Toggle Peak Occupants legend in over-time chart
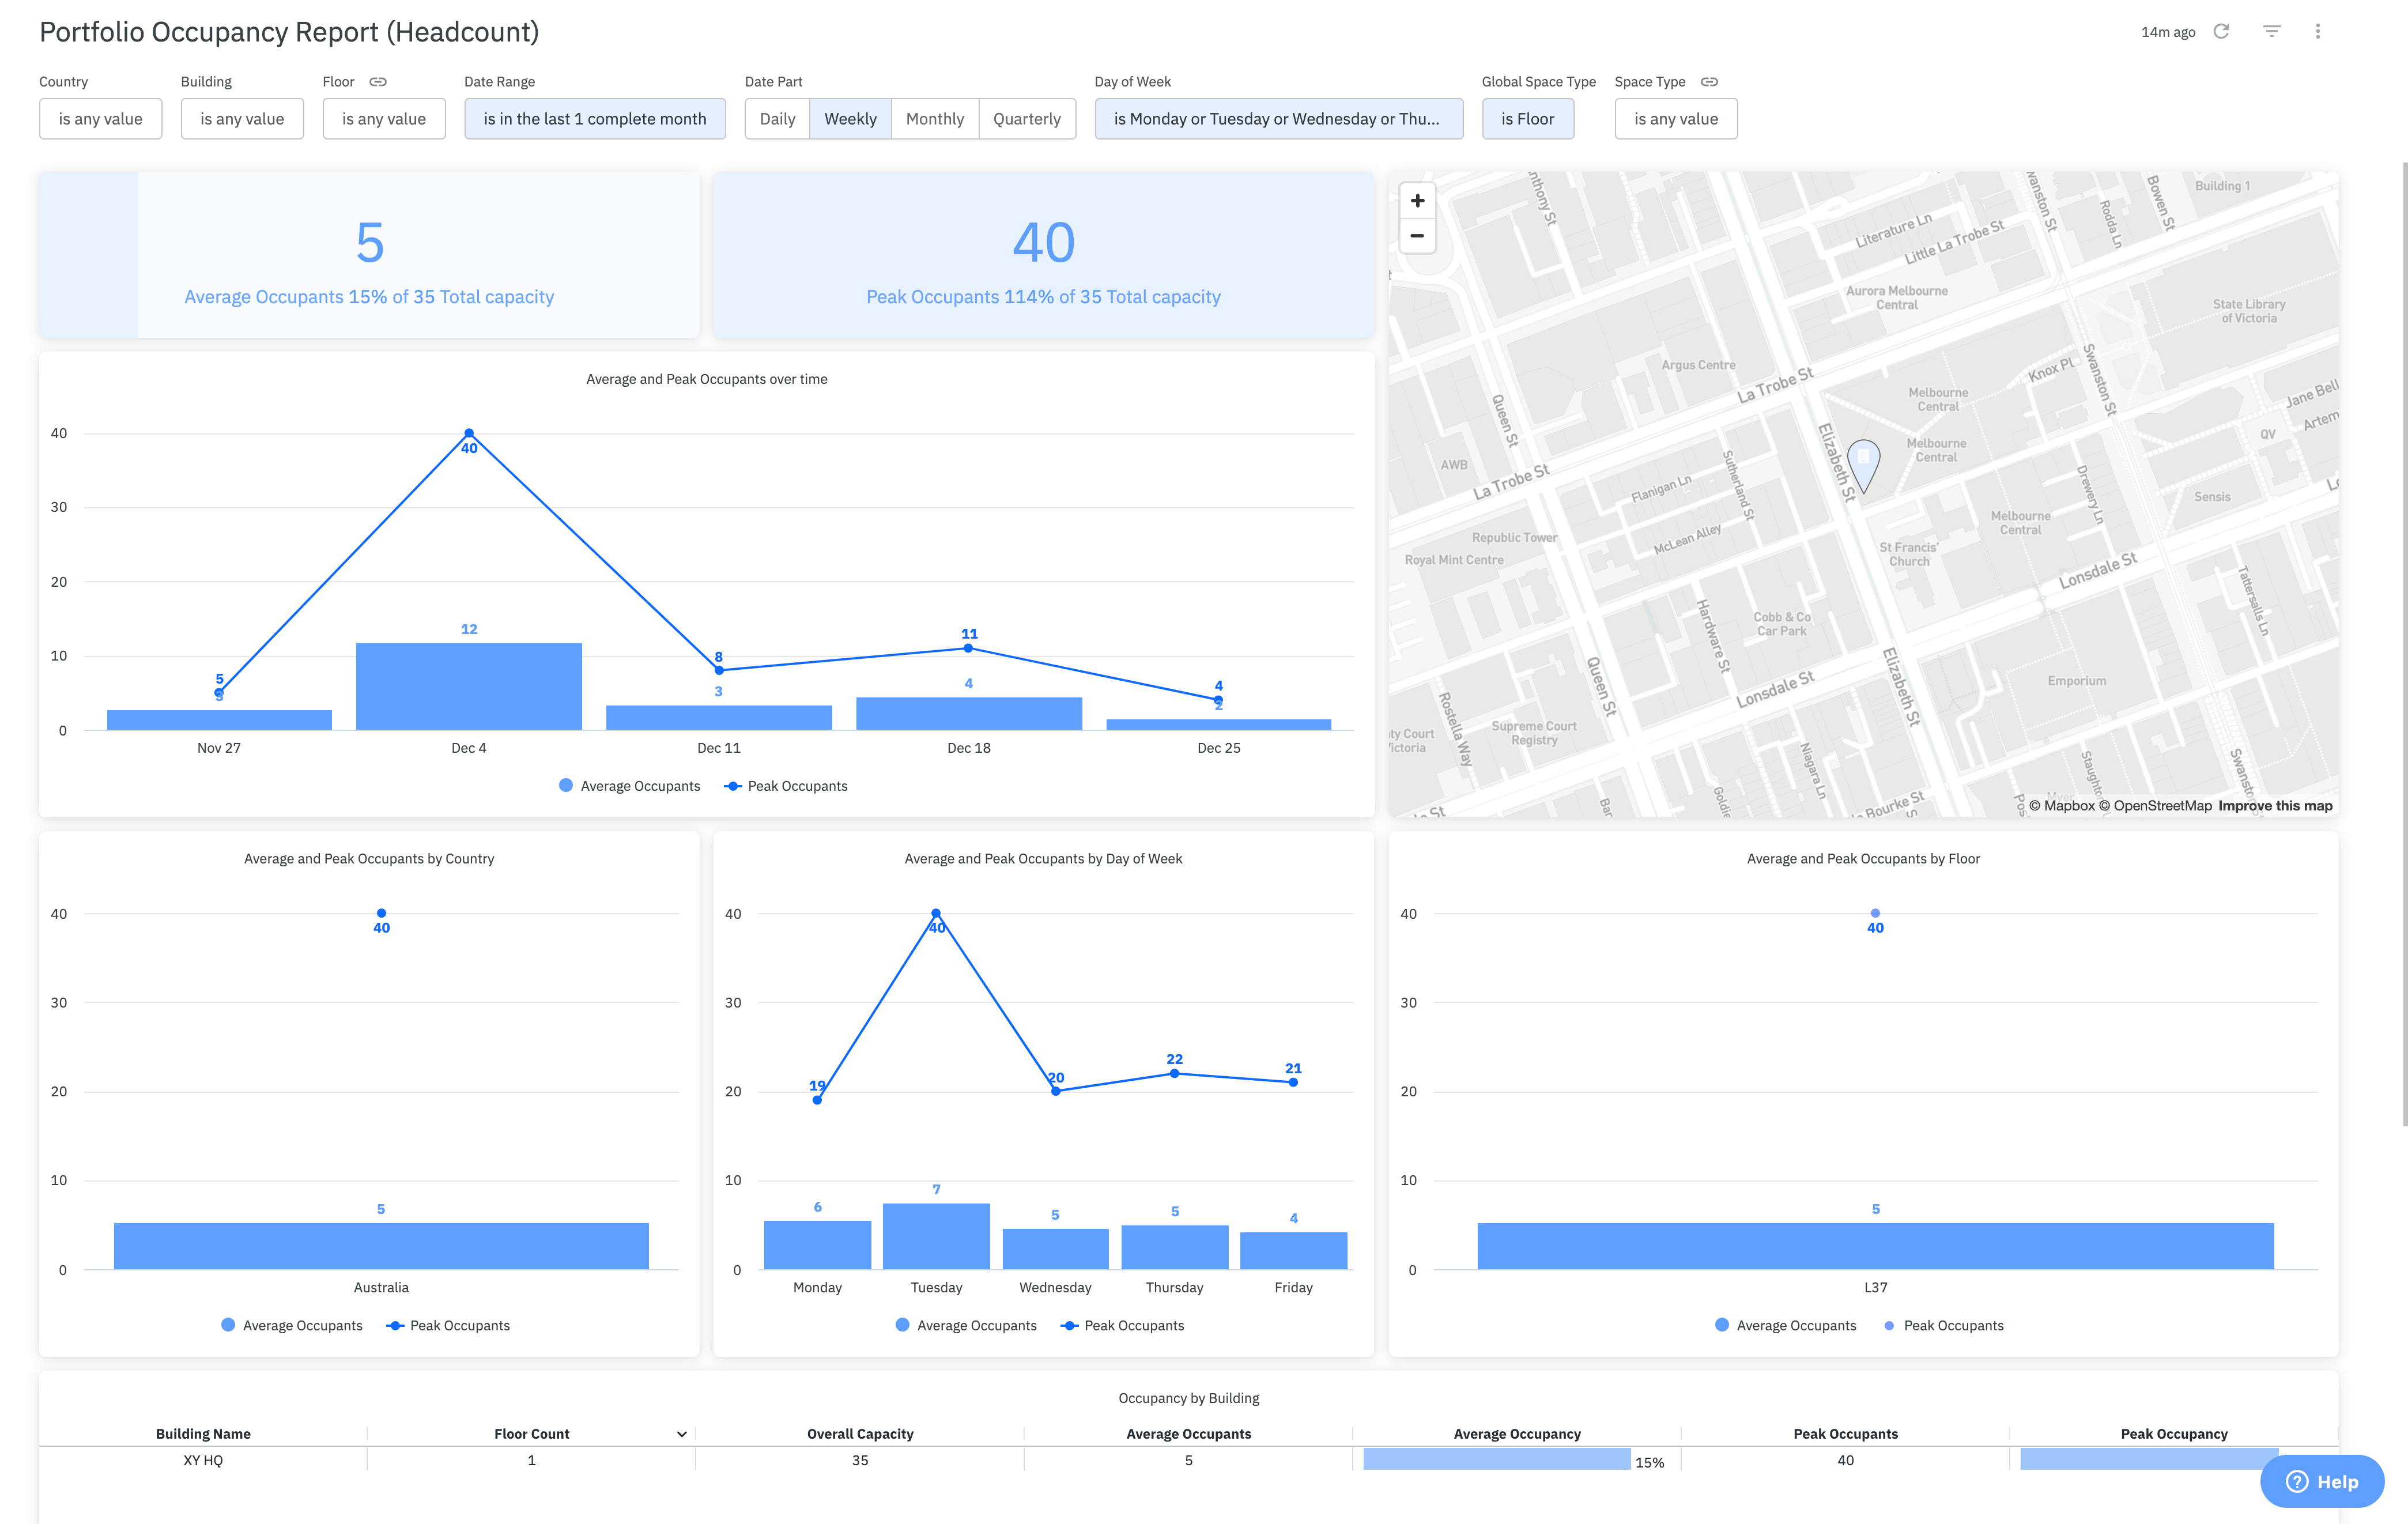Screen dimensions: 2408x1524 pos(786,786)
